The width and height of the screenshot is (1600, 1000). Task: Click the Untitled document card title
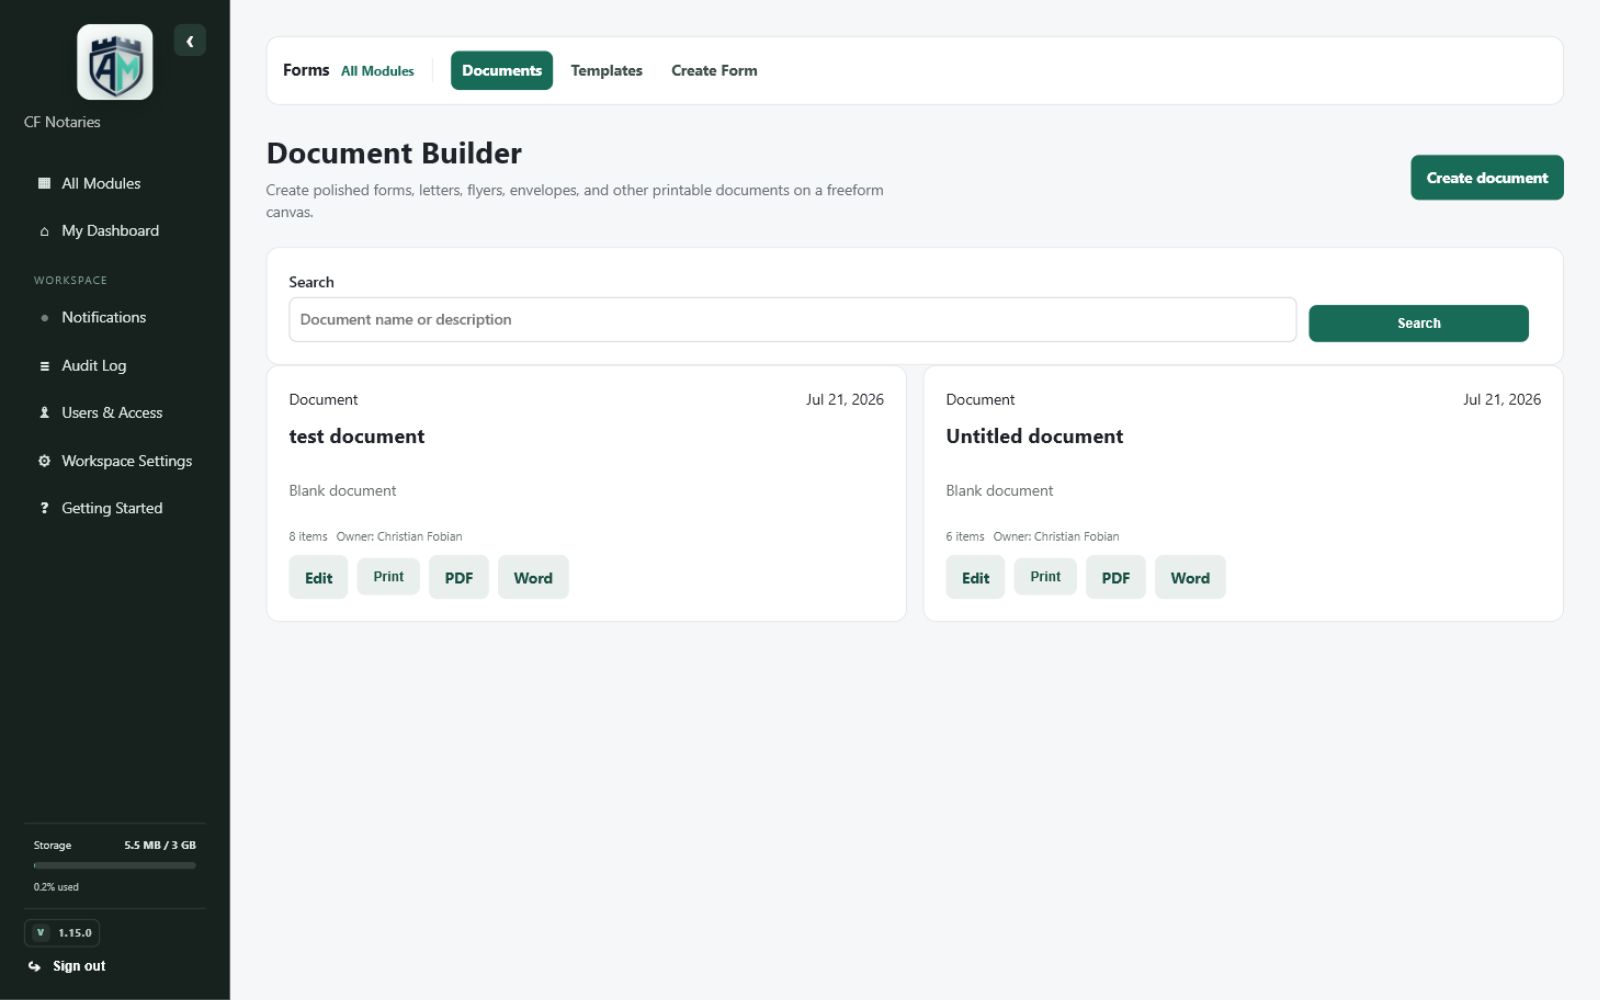1034,436
